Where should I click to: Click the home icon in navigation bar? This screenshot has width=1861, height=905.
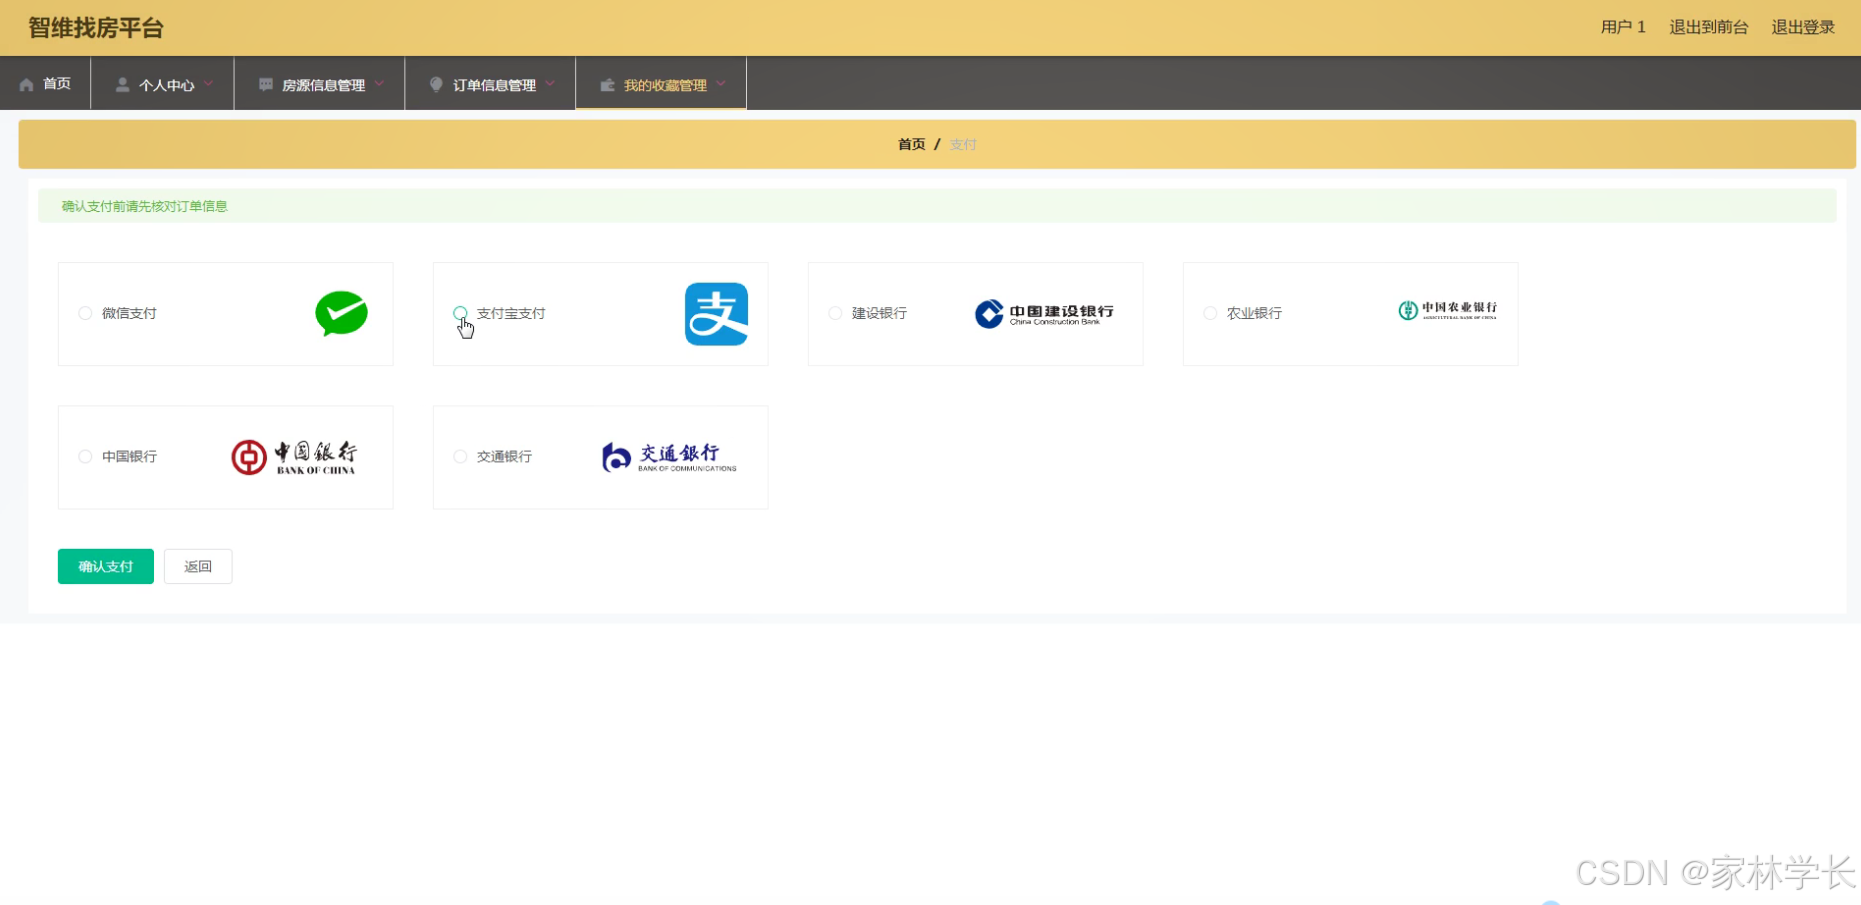[27, 85]
